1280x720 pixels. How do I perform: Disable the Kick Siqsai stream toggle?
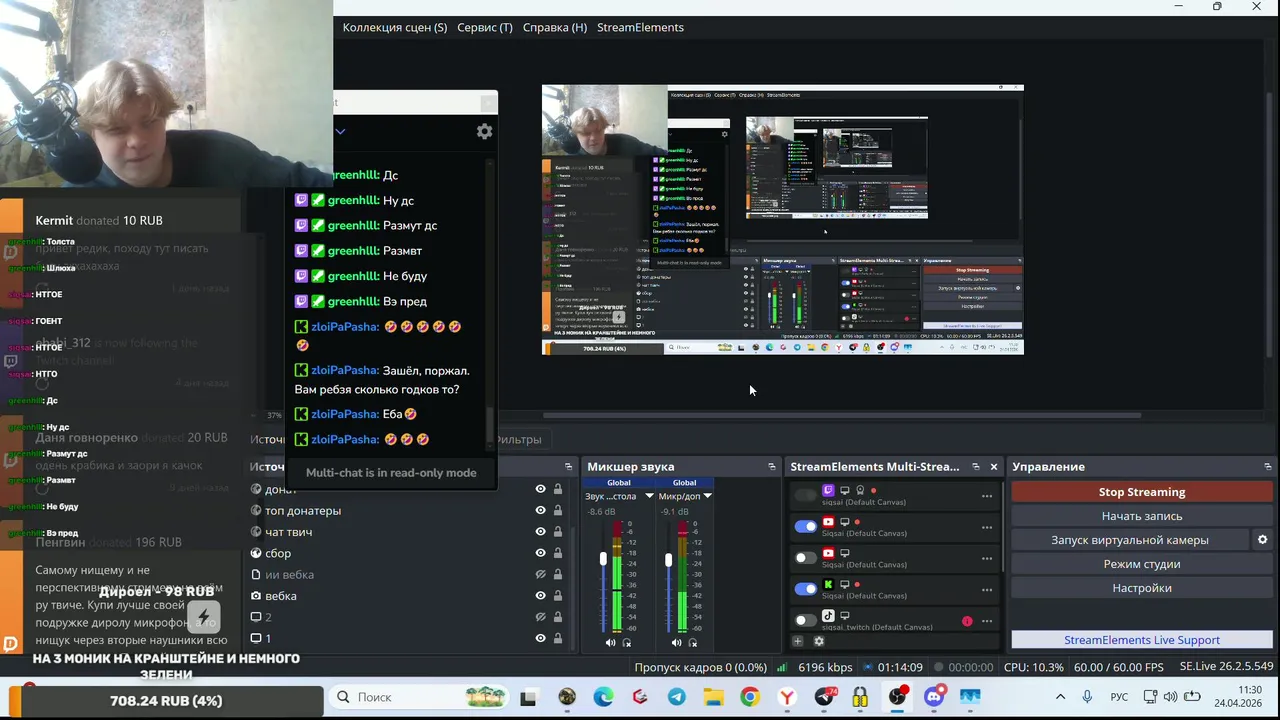tap(806, 589)
